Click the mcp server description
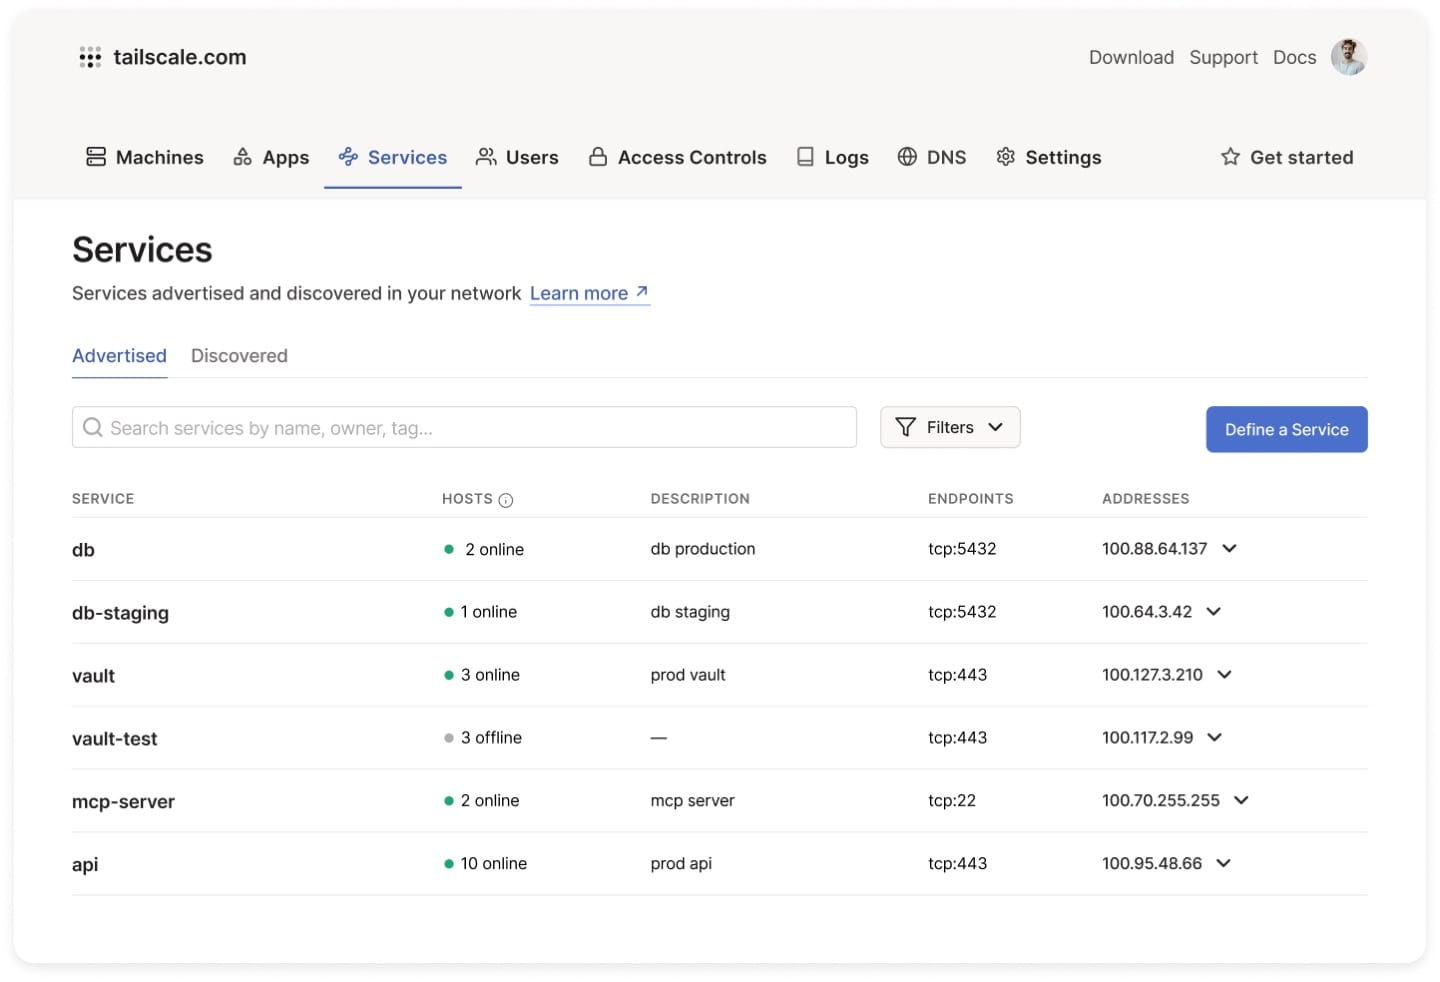The image size is (1440, 982). 692,800
